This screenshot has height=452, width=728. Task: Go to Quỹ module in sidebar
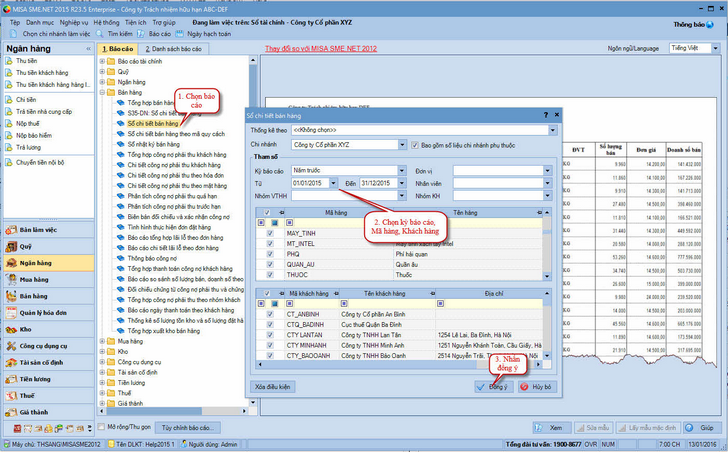49,246
